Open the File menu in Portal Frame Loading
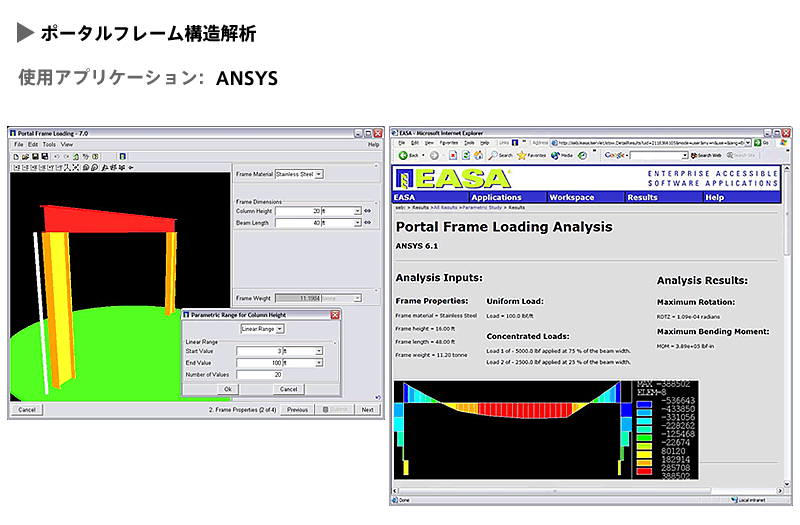Viewport: 800px width, 525px height. (19, 144)
